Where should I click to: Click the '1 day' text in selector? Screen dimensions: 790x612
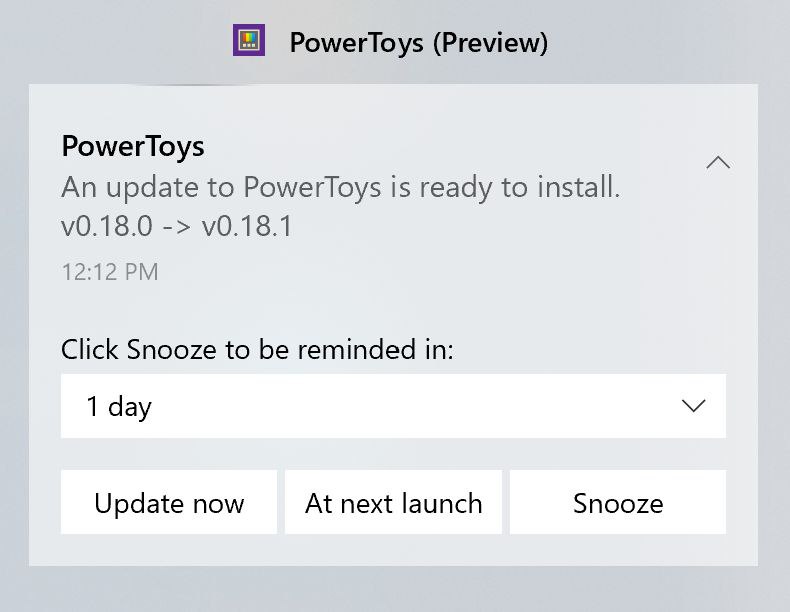(119, 406)
